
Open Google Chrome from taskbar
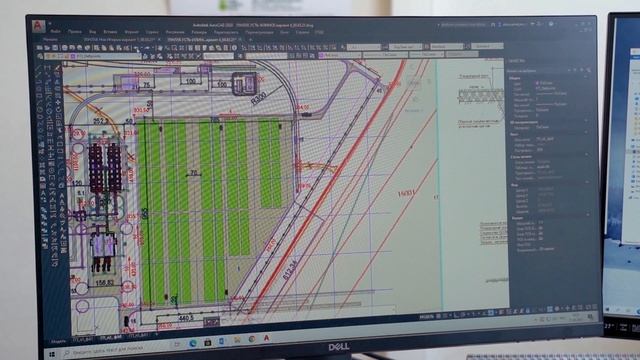click(252, 339)
